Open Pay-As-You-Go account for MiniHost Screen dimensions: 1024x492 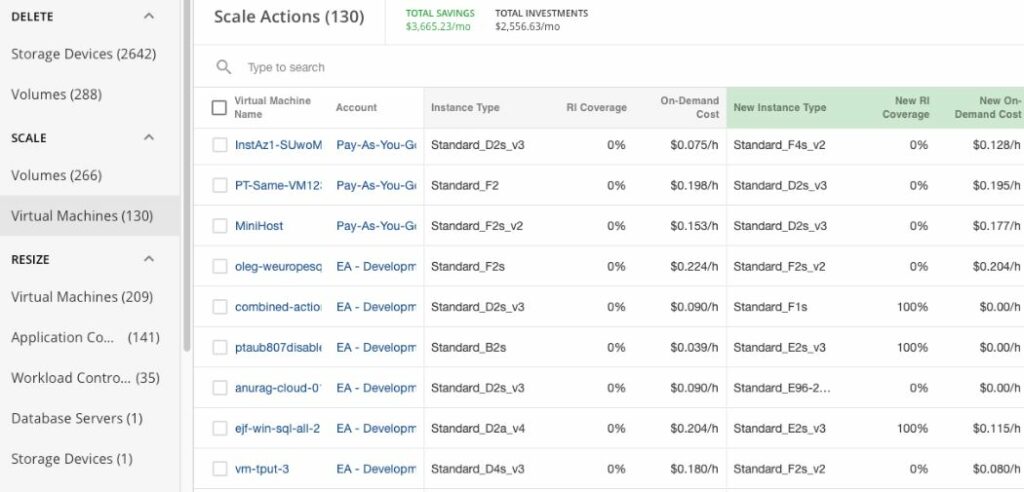coord(376,226)
